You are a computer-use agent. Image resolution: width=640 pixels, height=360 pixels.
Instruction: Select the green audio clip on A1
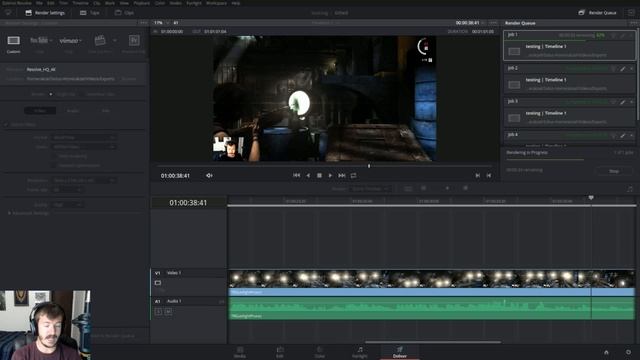[431, 308]
